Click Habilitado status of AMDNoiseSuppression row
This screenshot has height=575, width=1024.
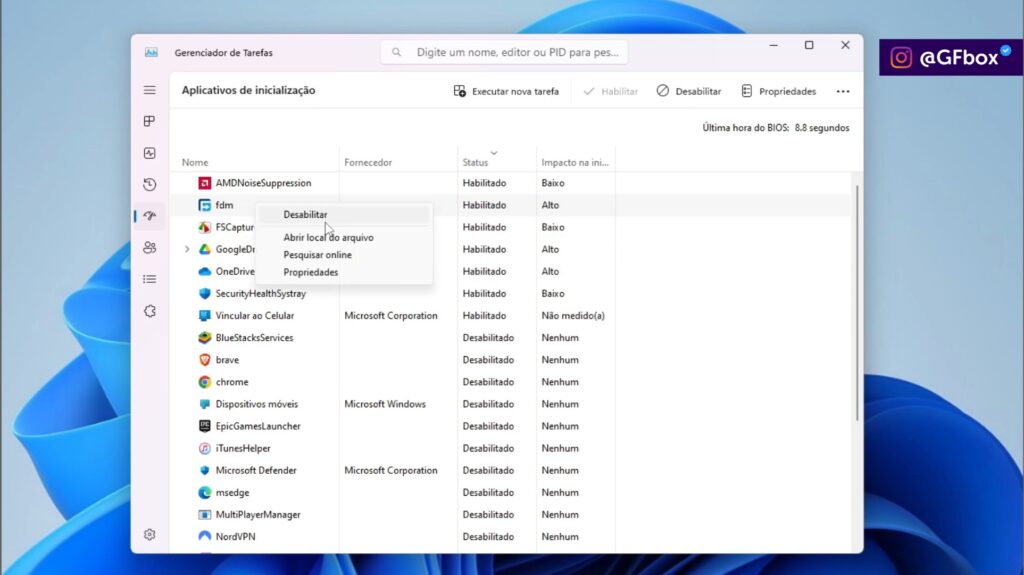point(484,183)
